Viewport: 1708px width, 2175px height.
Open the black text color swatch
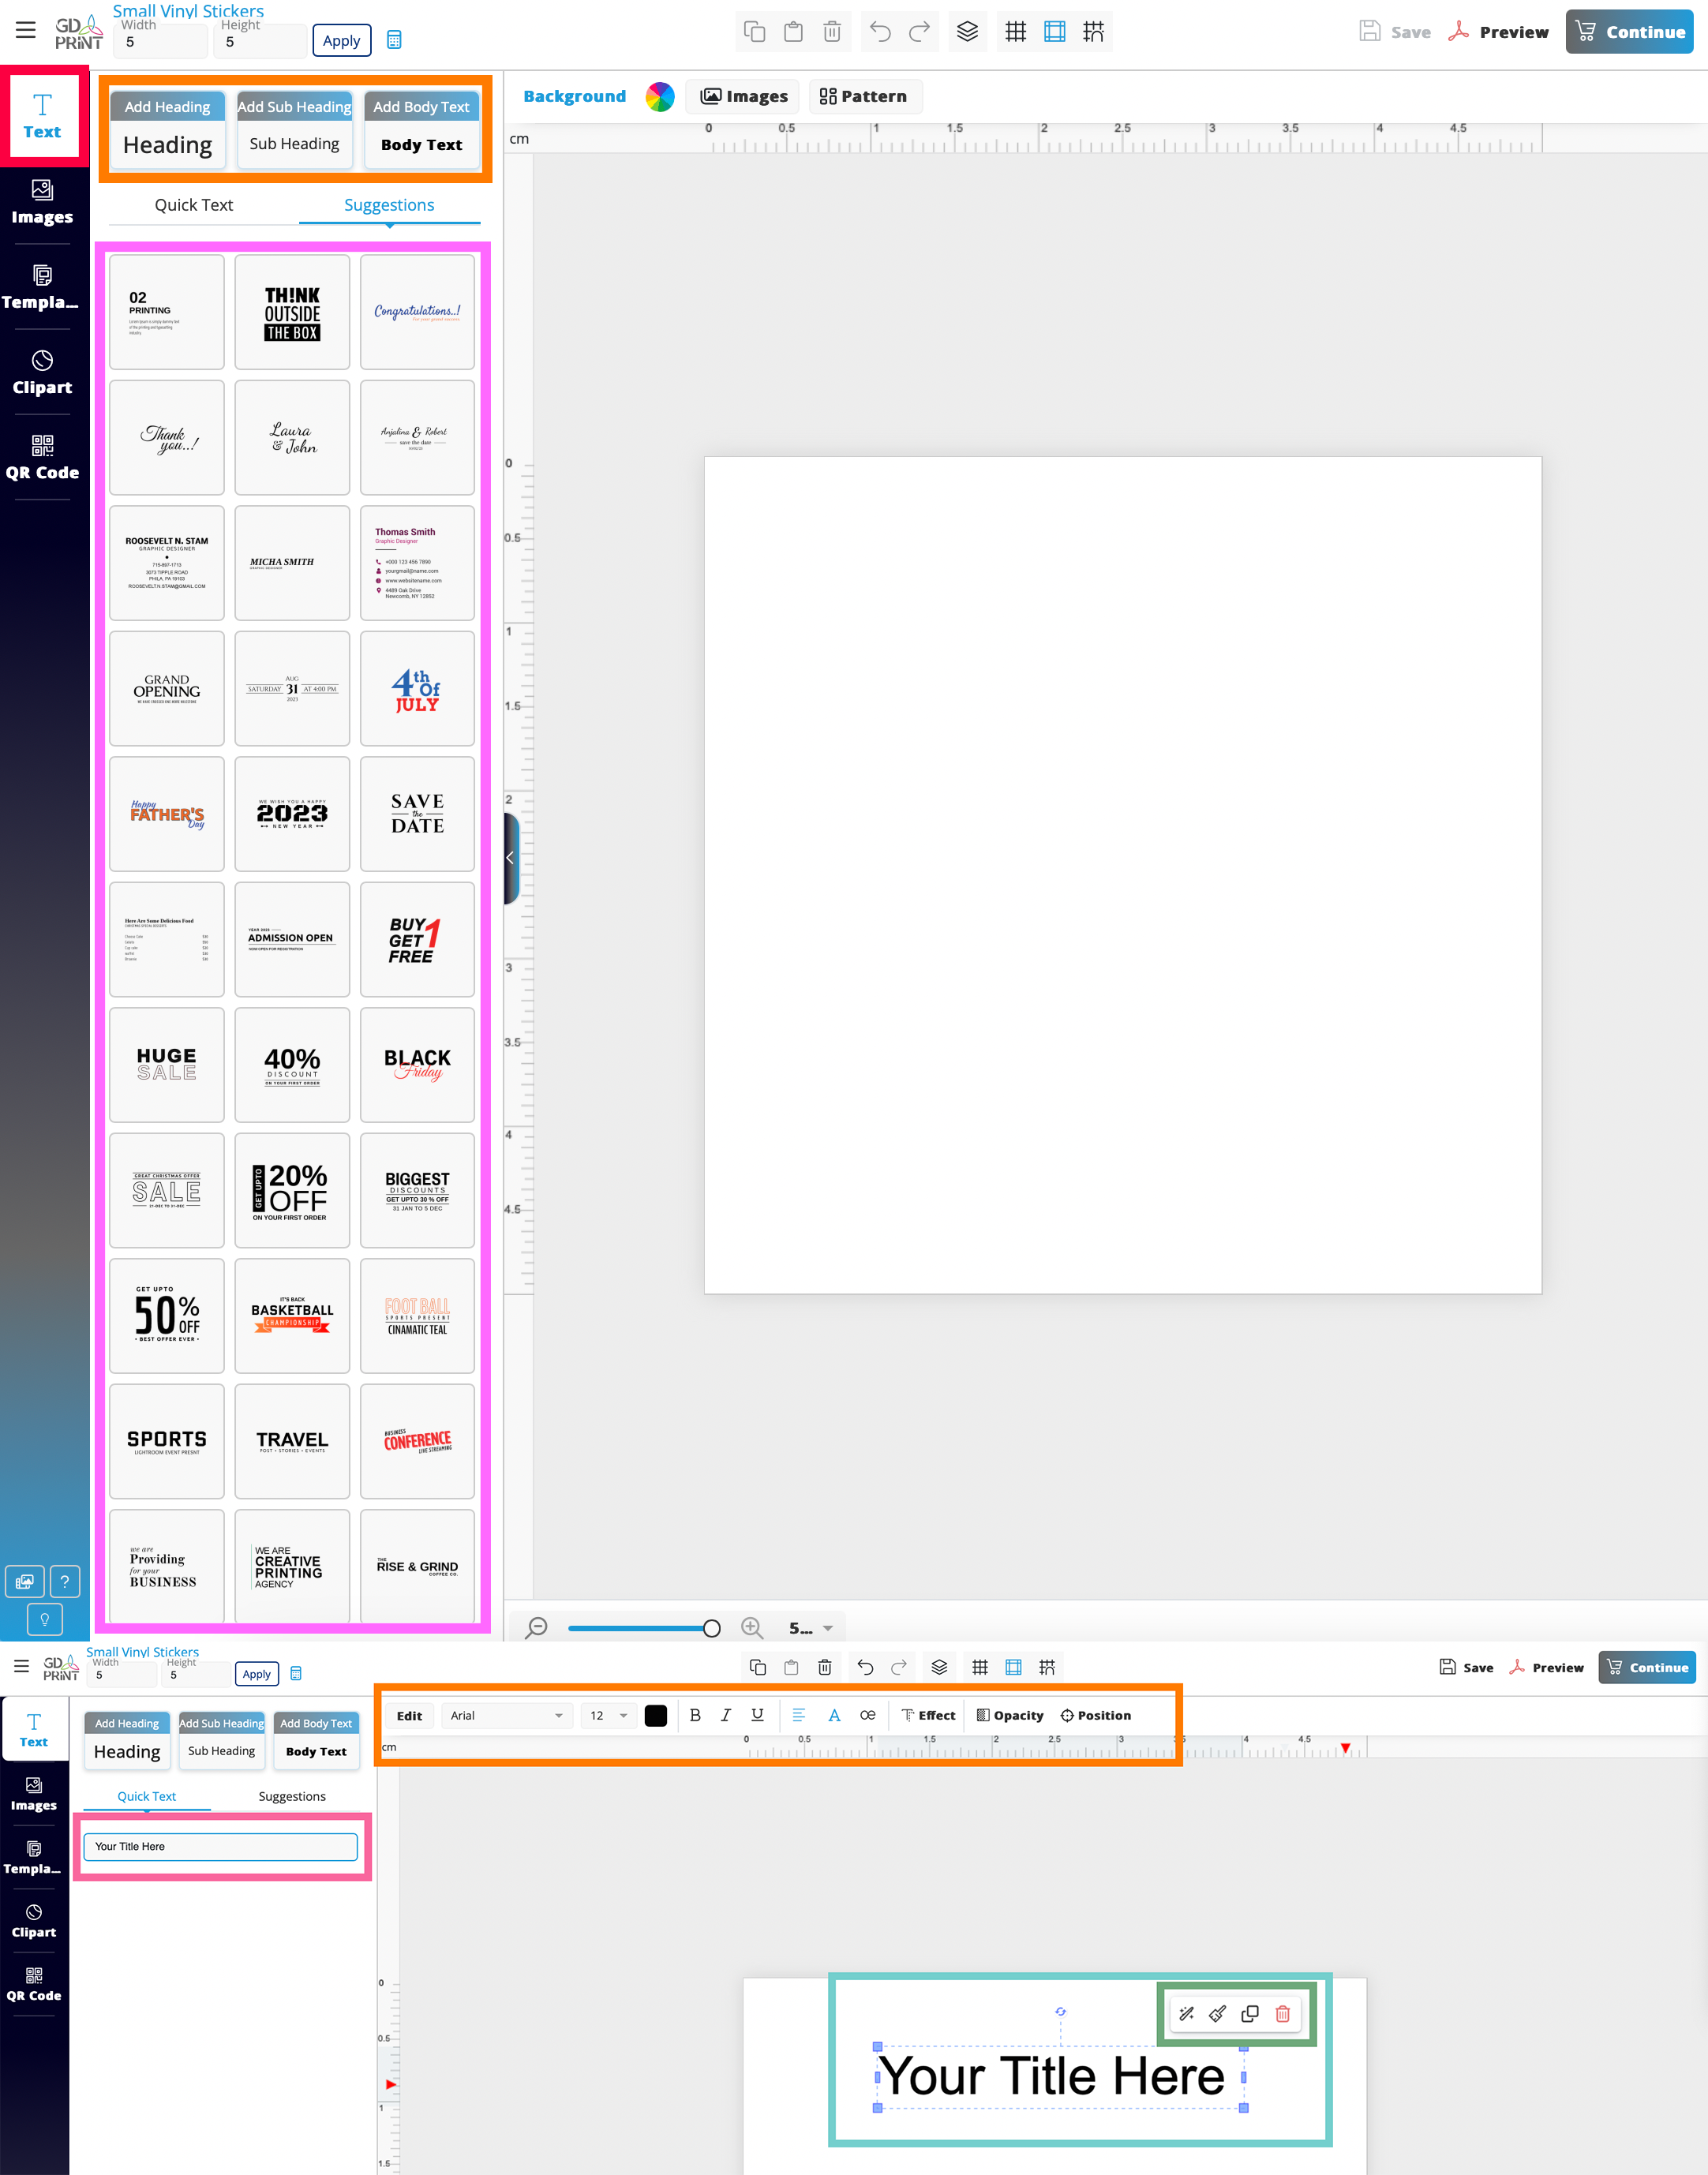pyautogui.click(x=656, y=1715)
